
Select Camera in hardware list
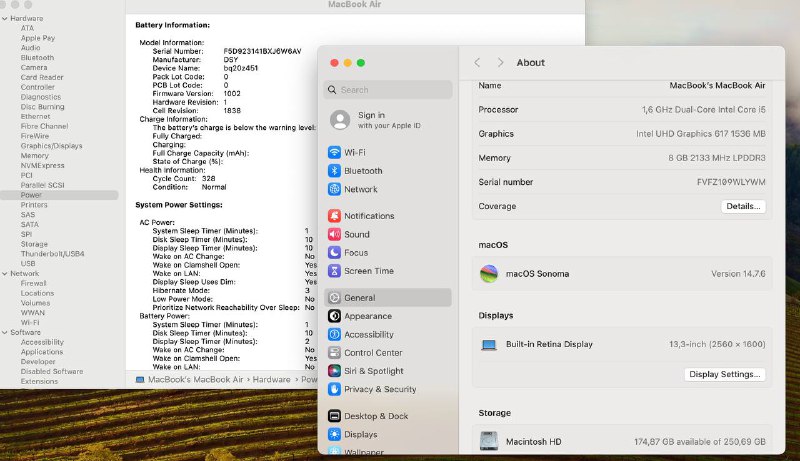[x=34, y=67]
